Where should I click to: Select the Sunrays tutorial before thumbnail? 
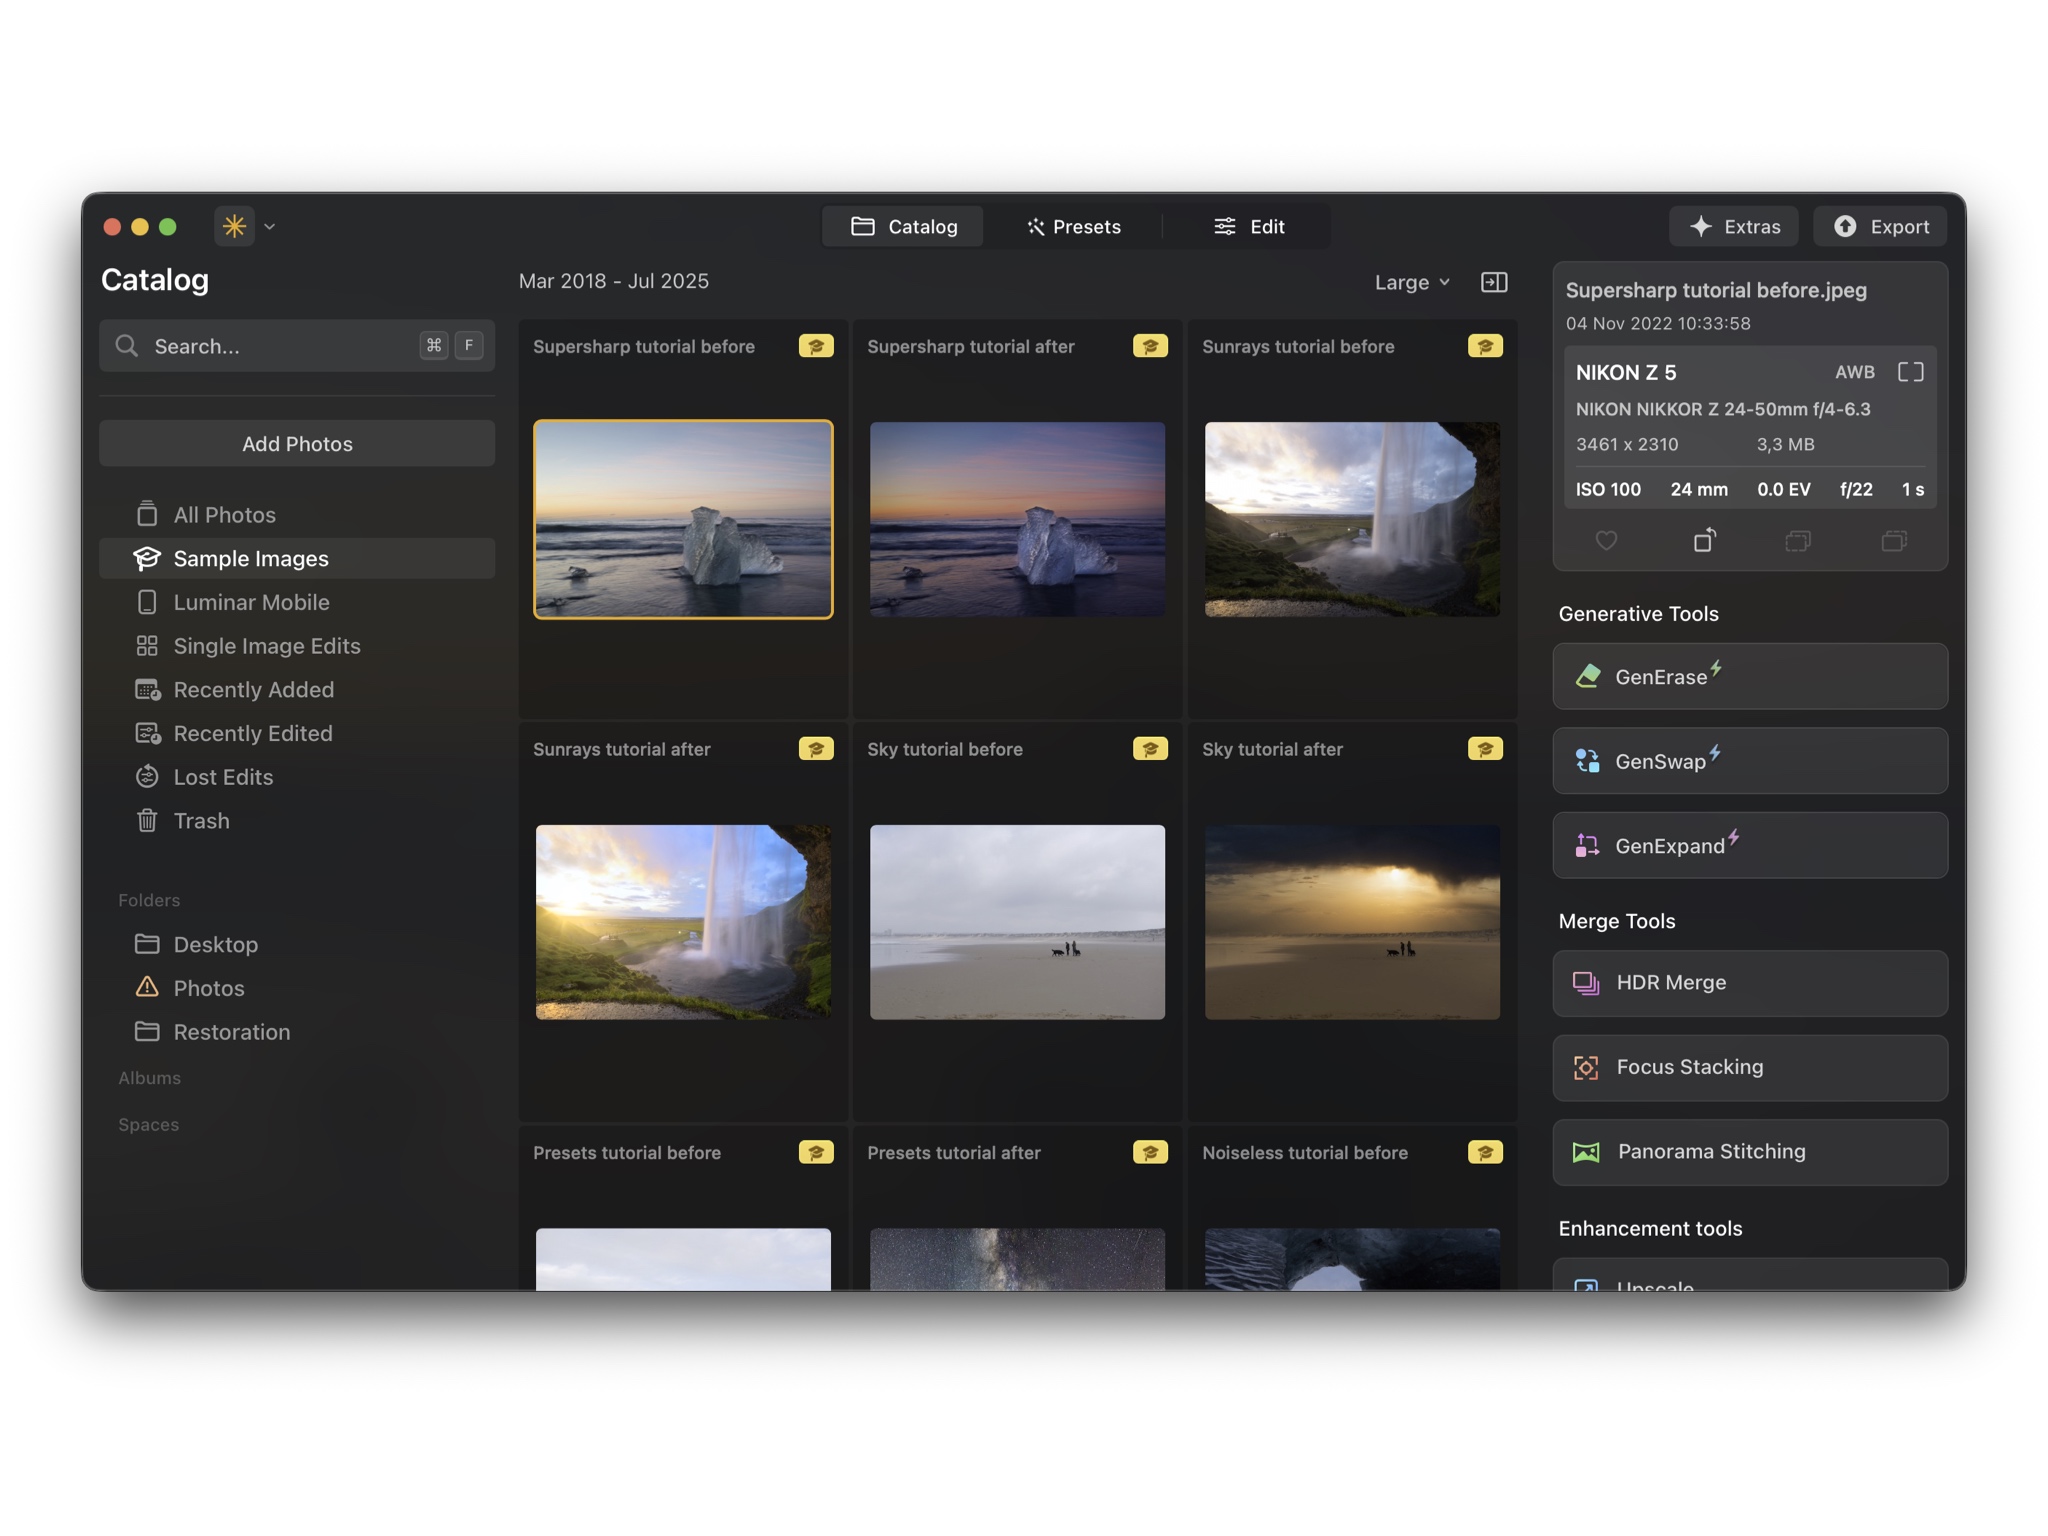1352,519
